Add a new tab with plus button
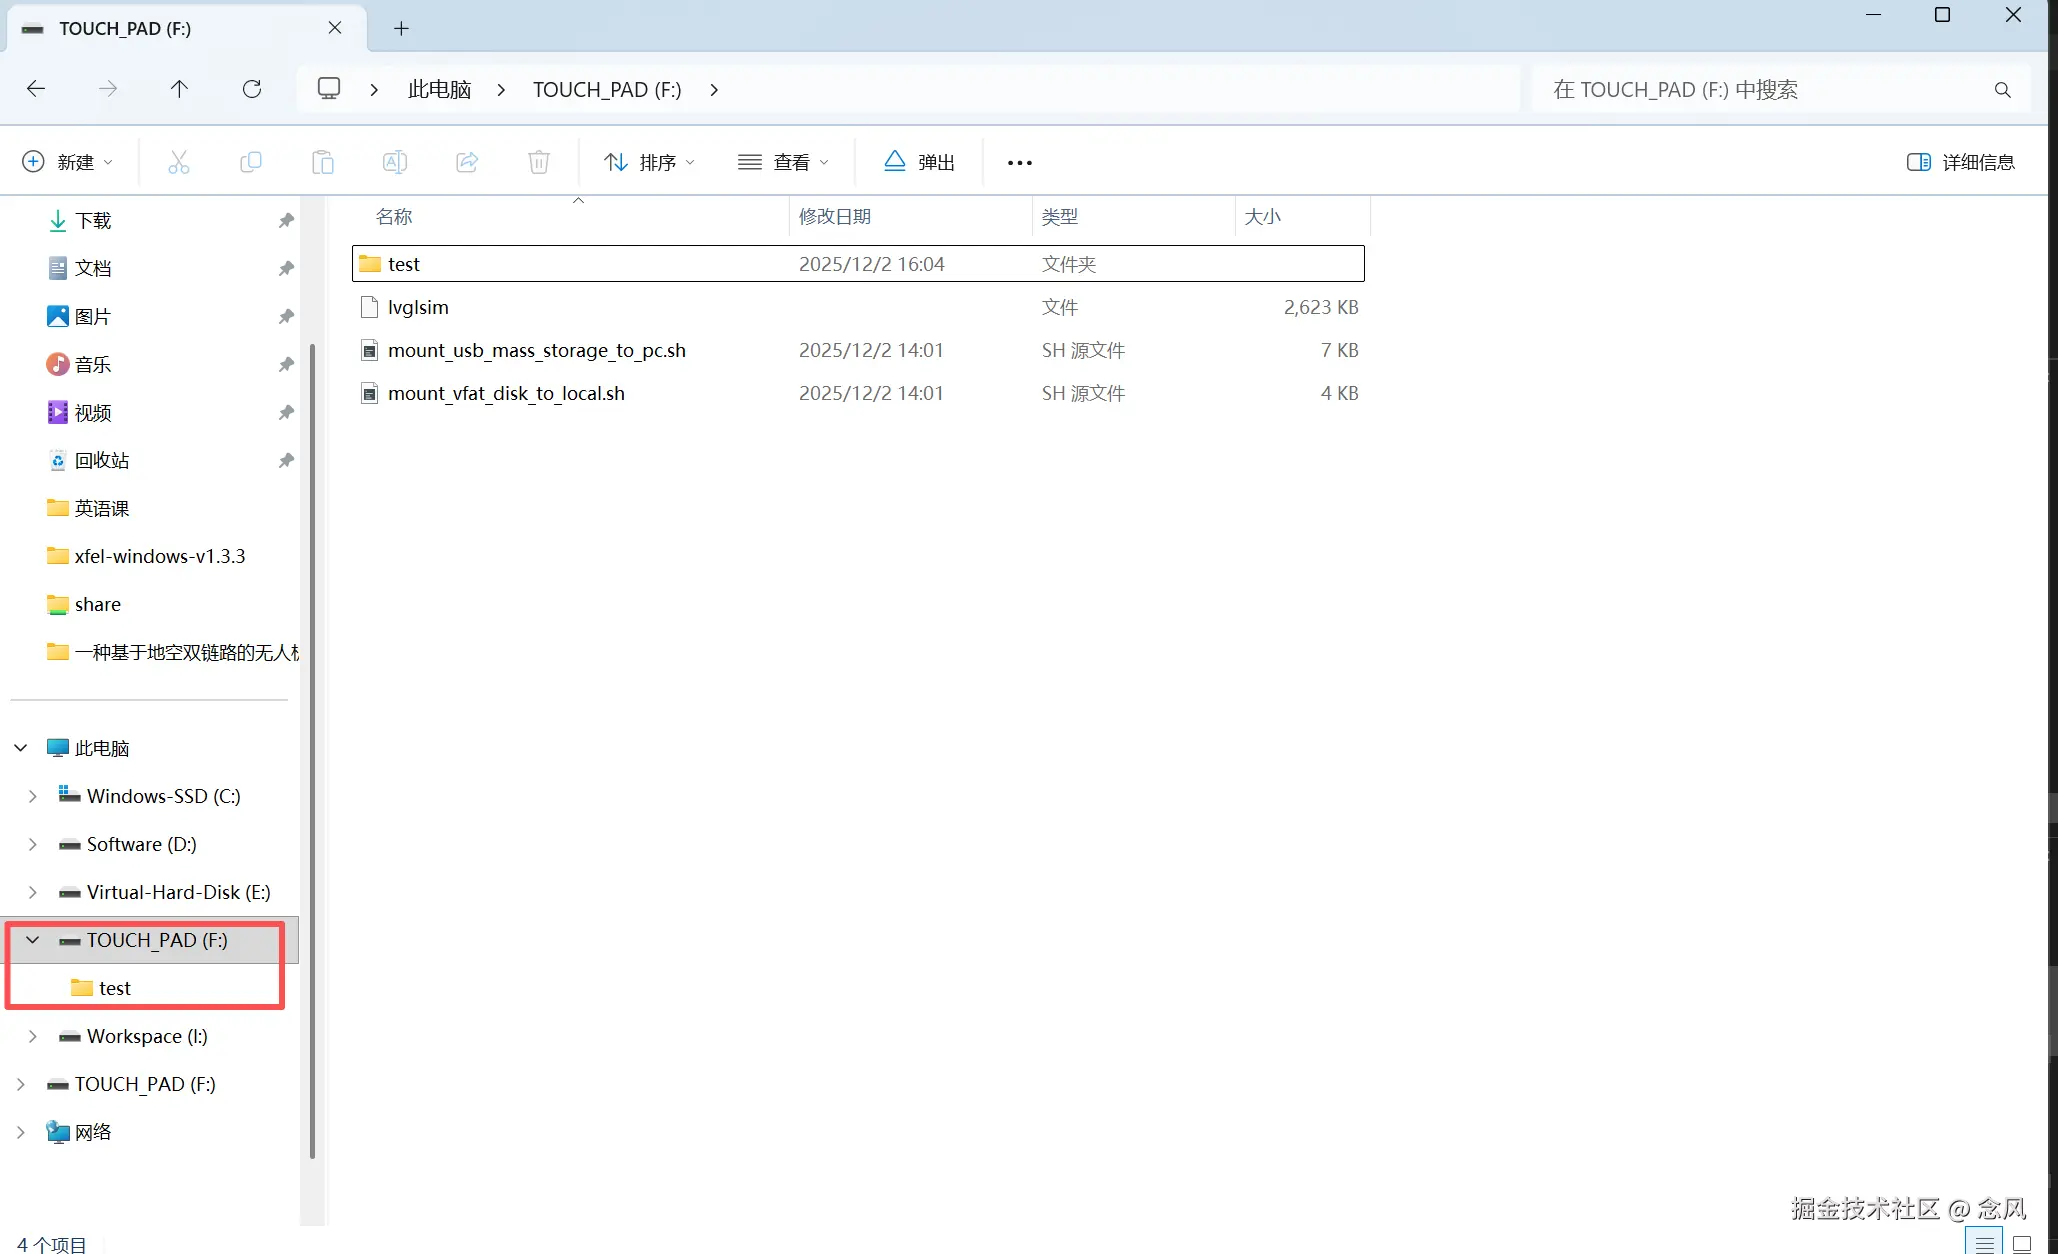The width and height of the screenshot is (2058, 1254). (401, 28)
